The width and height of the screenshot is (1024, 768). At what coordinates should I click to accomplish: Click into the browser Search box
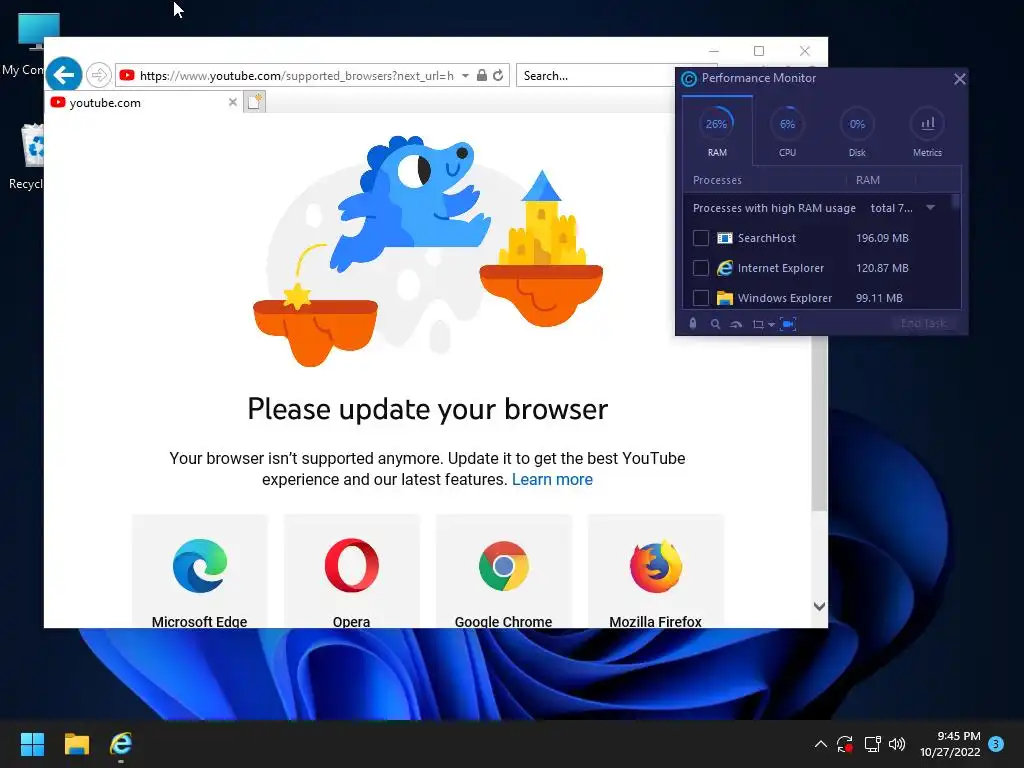point(594,76)
